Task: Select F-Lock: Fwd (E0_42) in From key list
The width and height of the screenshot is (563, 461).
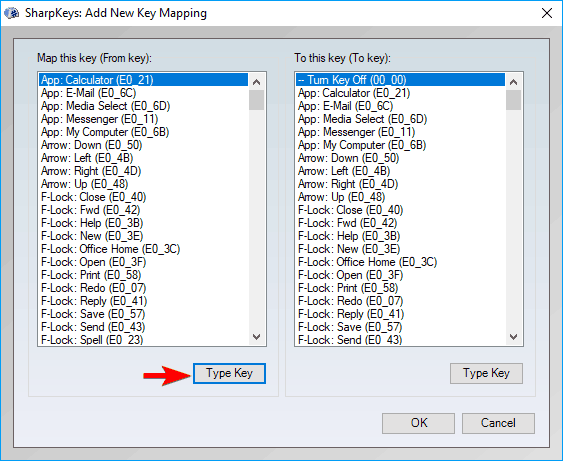Action: point(144,210)
